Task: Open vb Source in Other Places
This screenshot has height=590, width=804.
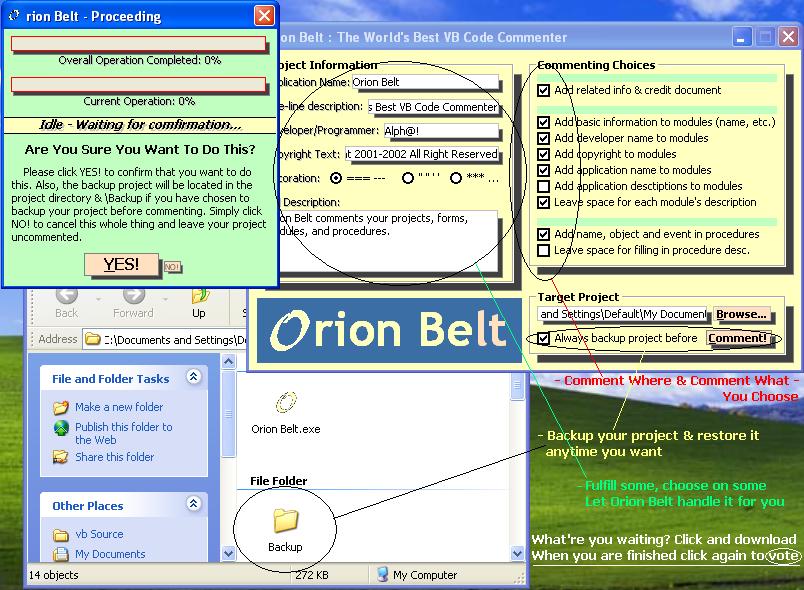Action: click(99, 534)
